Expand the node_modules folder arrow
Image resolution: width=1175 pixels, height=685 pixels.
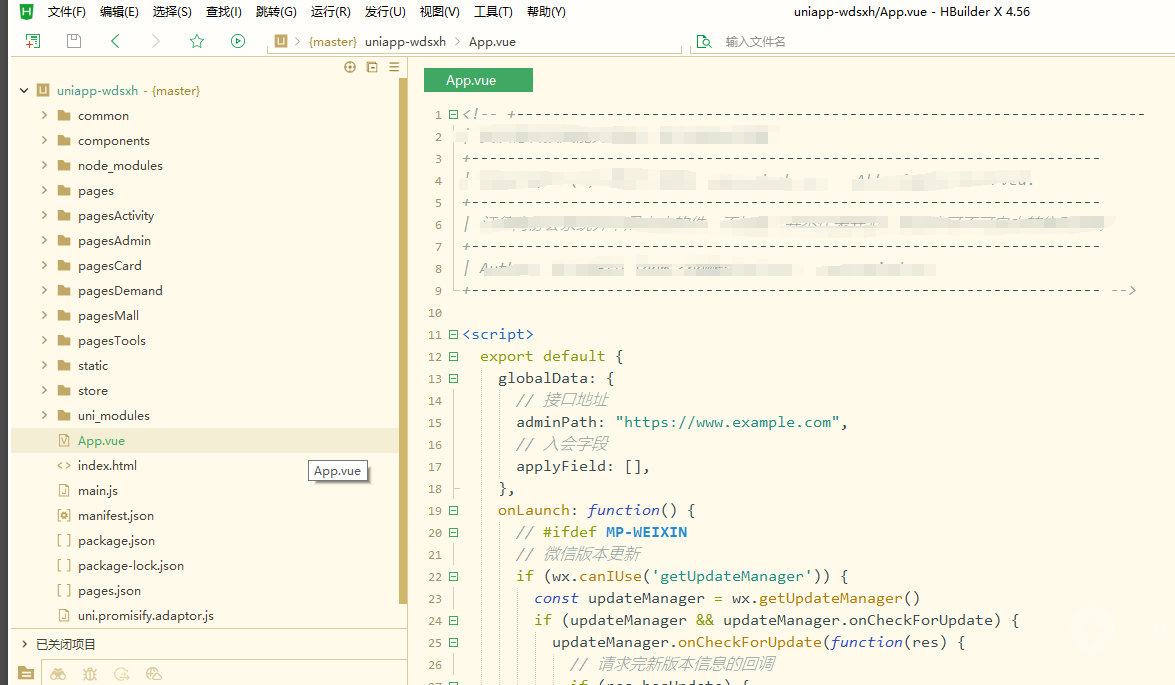[x=44, y=165]
